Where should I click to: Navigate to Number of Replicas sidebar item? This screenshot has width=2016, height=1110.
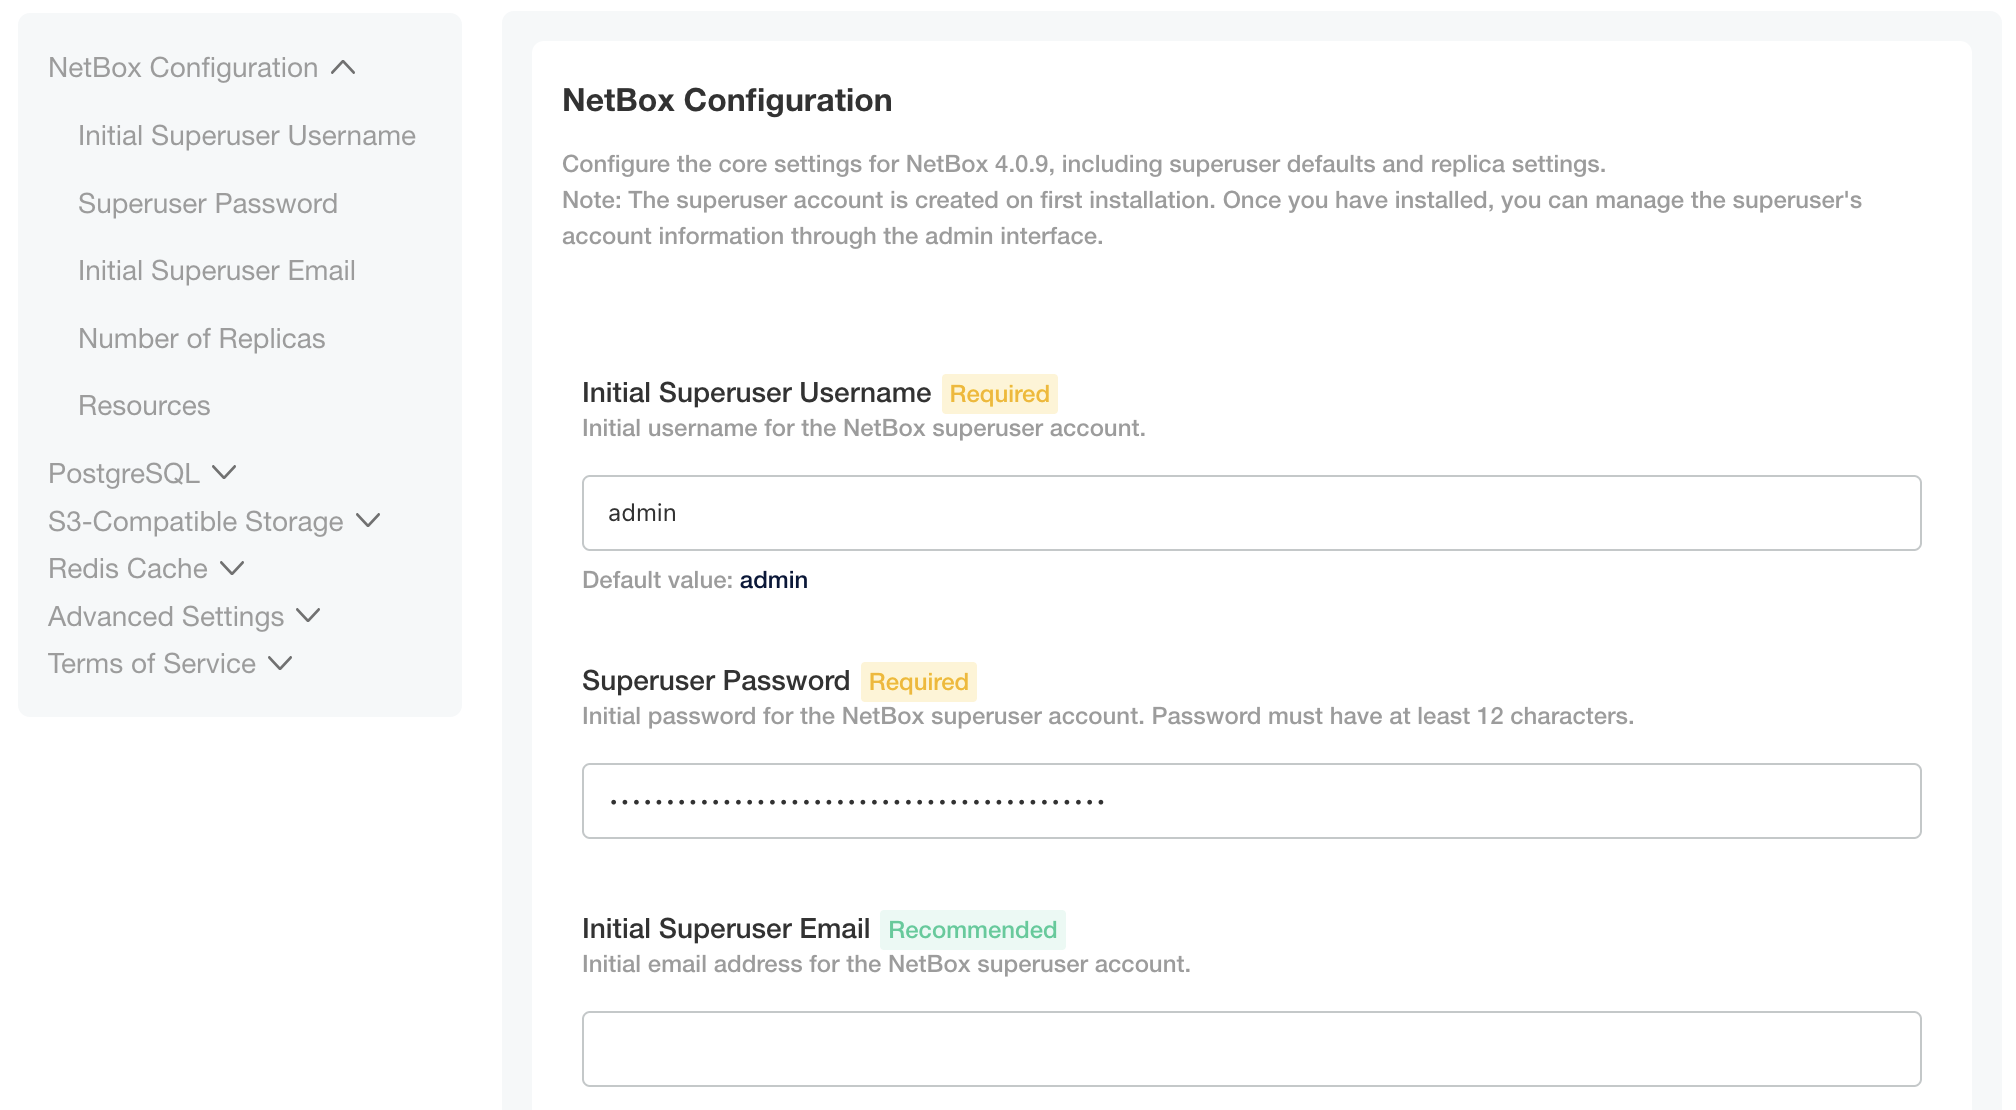(201, 336)
